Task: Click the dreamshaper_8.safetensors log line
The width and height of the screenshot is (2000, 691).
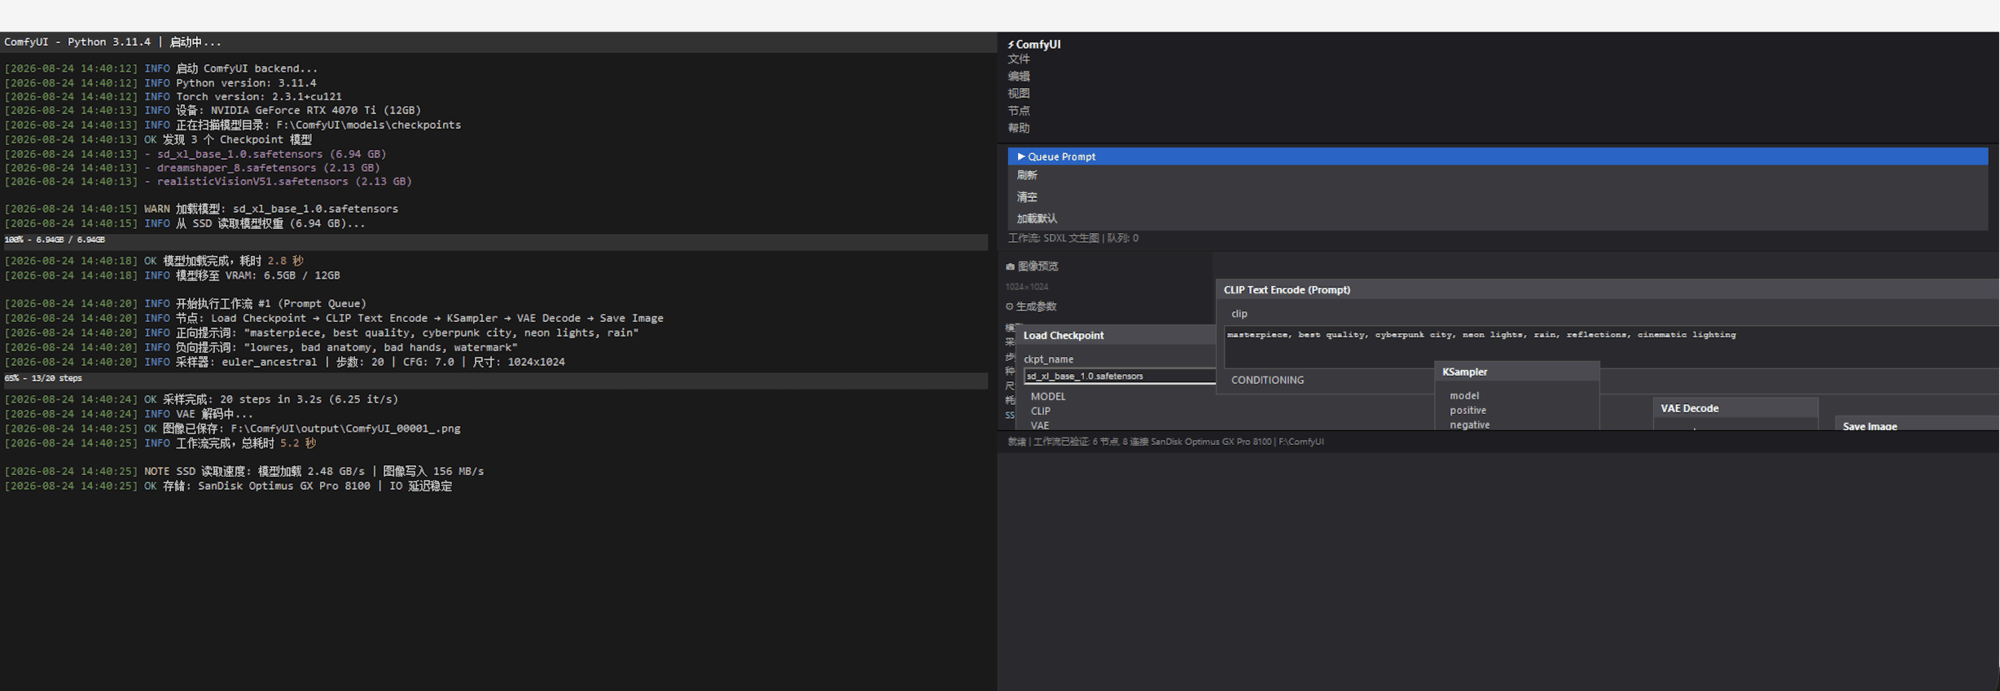Action: pos(192,168)
